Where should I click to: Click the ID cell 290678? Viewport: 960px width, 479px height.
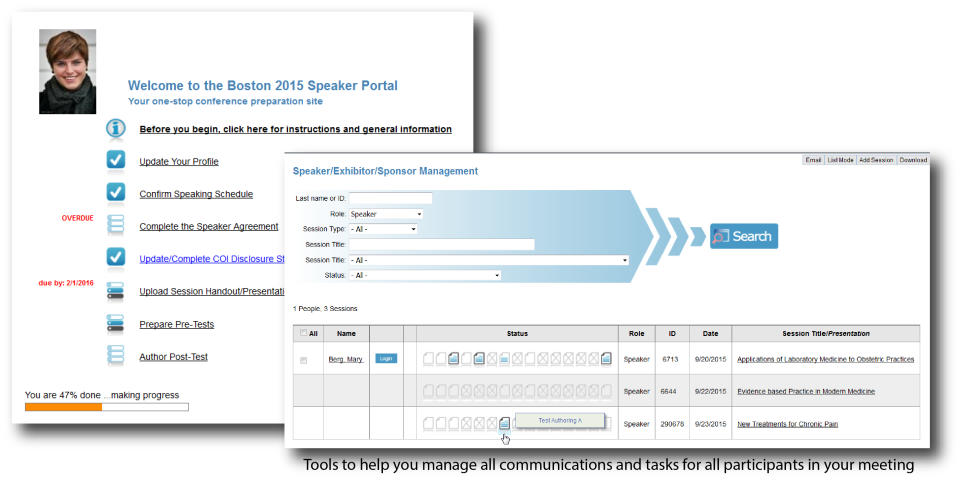[x=672, y=423]
